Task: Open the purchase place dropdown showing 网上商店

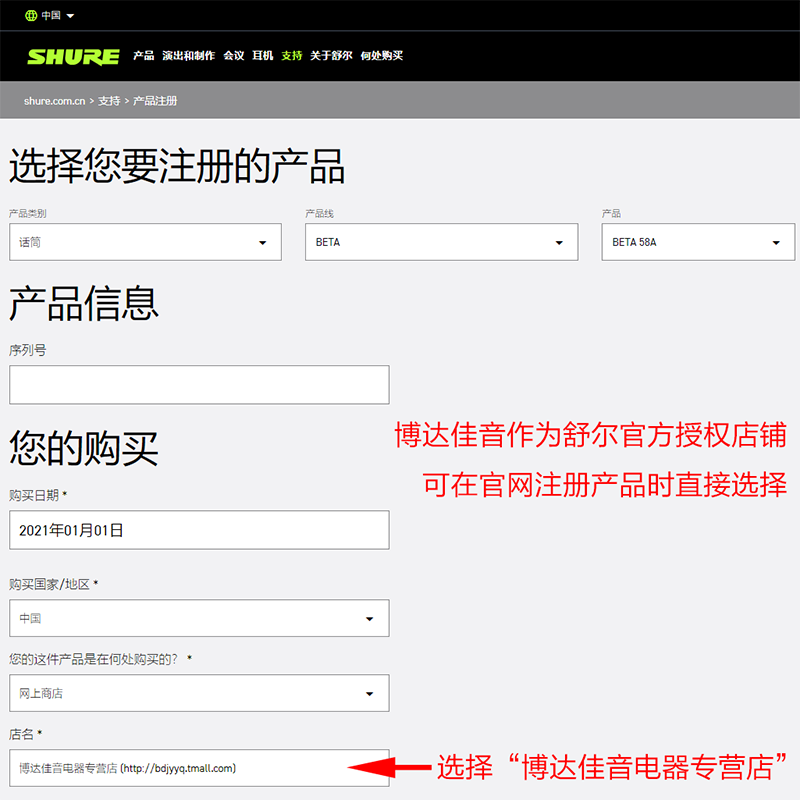Action: point(199,693)
